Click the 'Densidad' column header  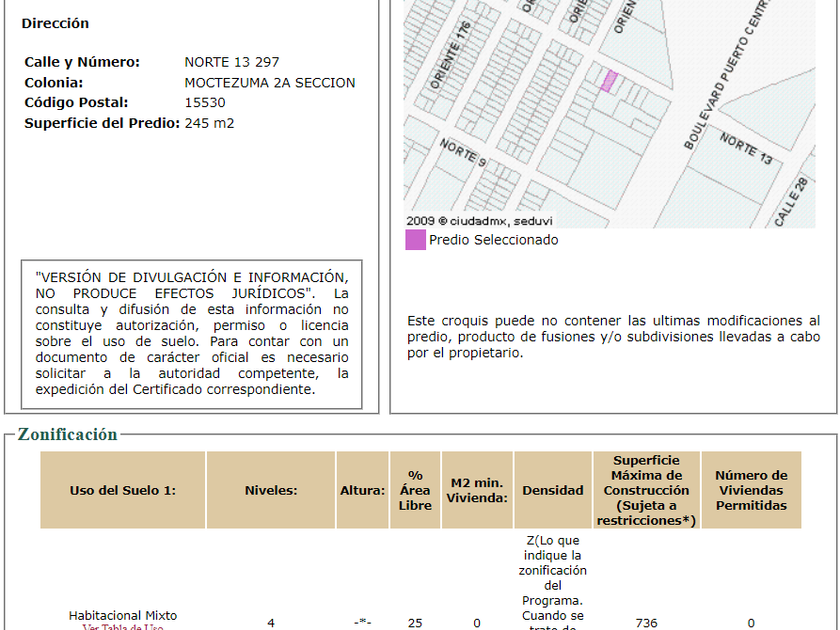click(553, 490)
